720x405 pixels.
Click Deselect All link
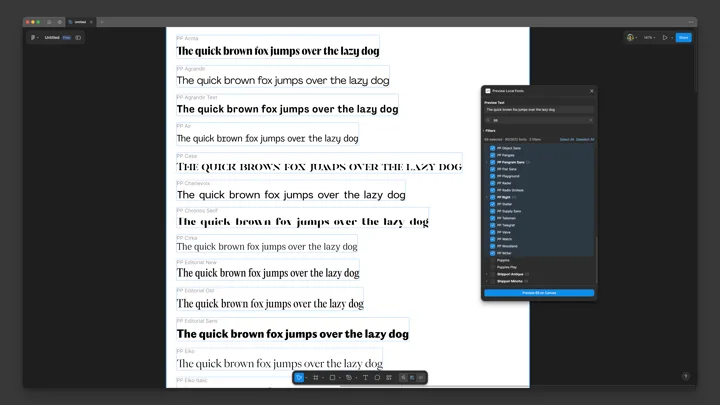coord(585,140)
